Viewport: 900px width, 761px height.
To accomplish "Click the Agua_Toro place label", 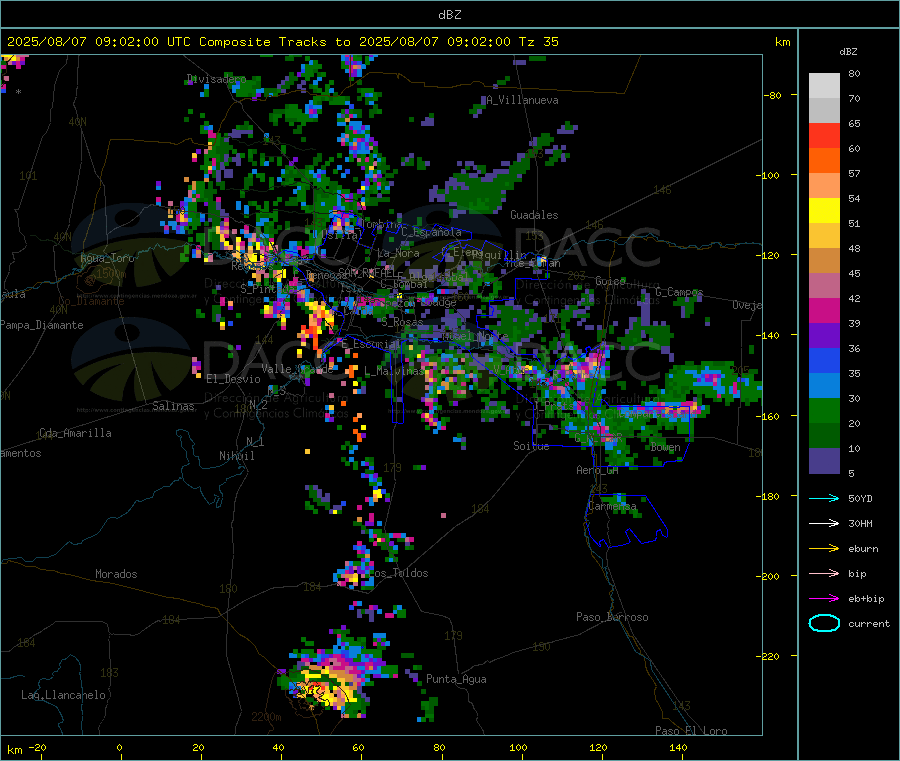I will (107, 258).
